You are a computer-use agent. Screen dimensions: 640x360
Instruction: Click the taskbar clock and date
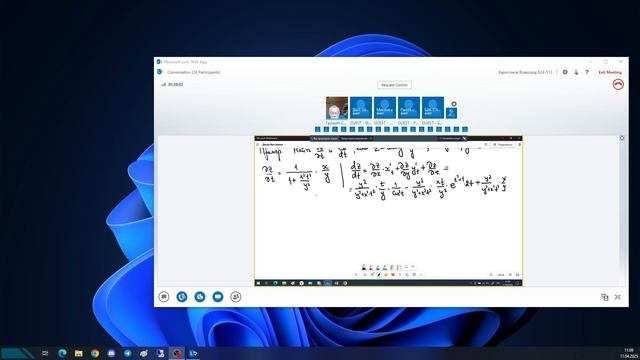point(629,353)
